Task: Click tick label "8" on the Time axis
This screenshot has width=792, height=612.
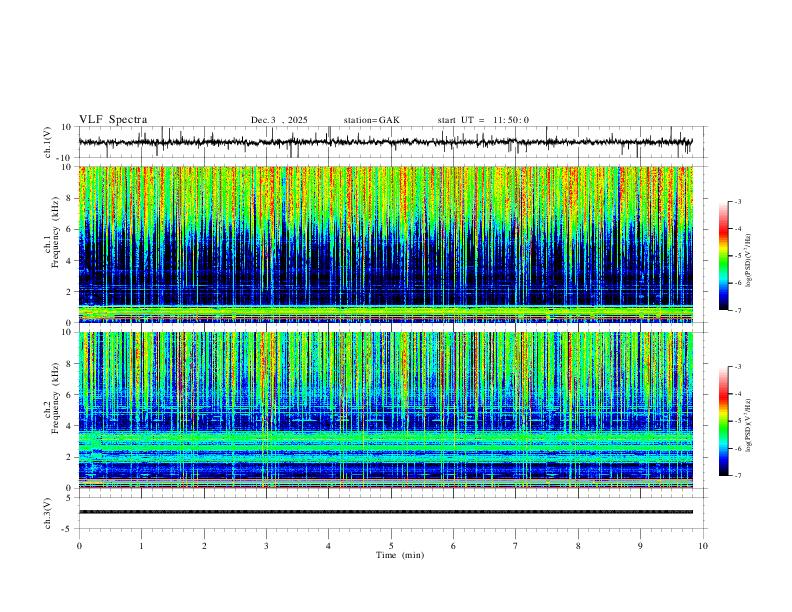Action: [578, 546]
